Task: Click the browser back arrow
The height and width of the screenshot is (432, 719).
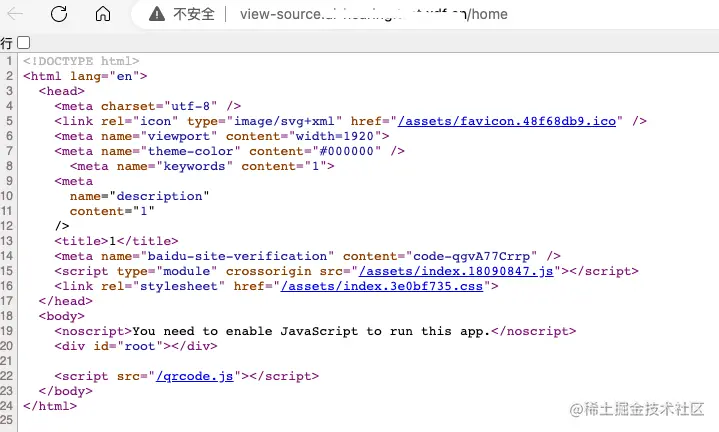Action: tap(15, 14)
